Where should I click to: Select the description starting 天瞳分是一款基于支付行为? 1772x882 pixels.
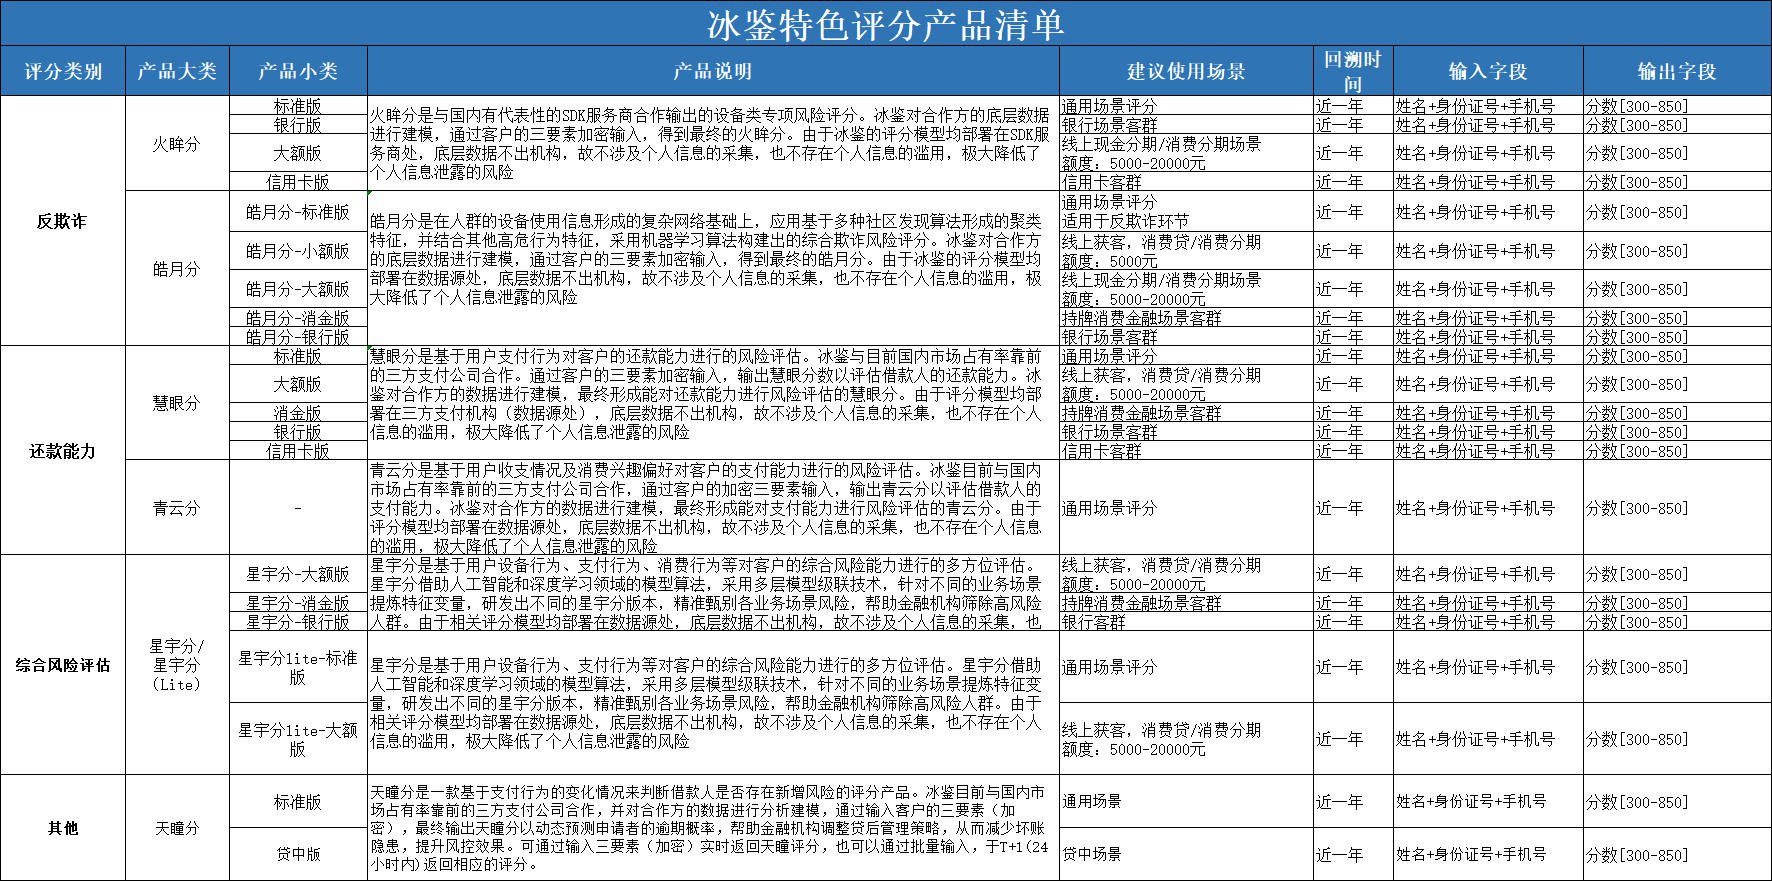713,828
